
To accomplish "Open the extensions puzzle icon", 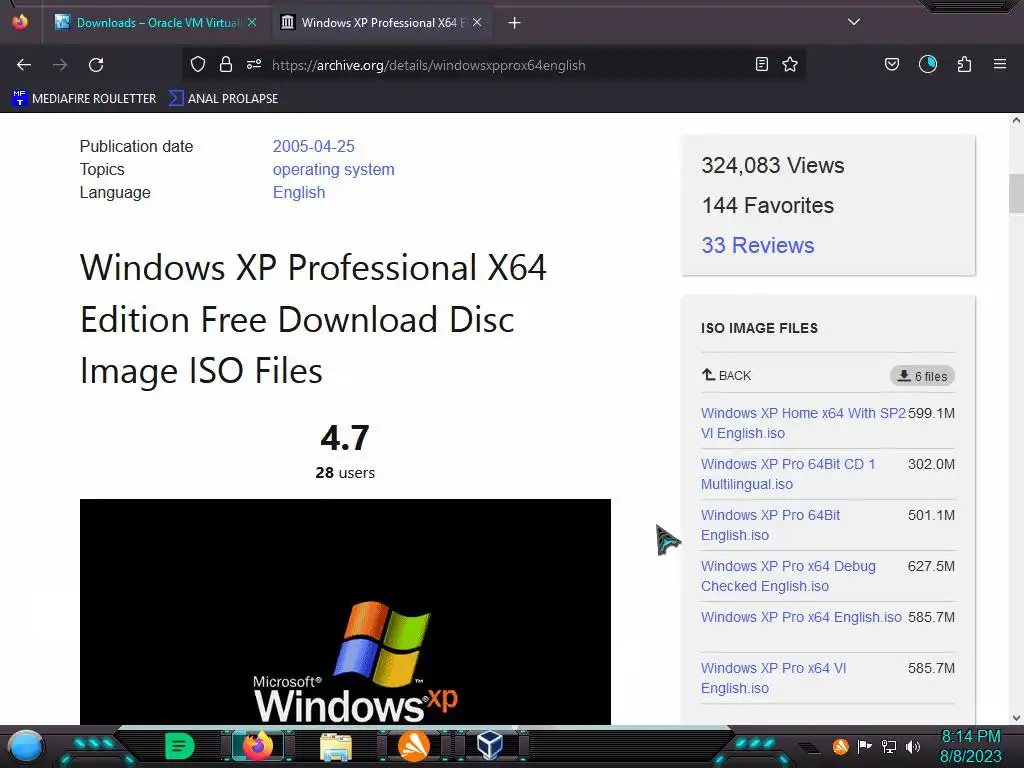I will pyautogui.click(x=965, y=64).
